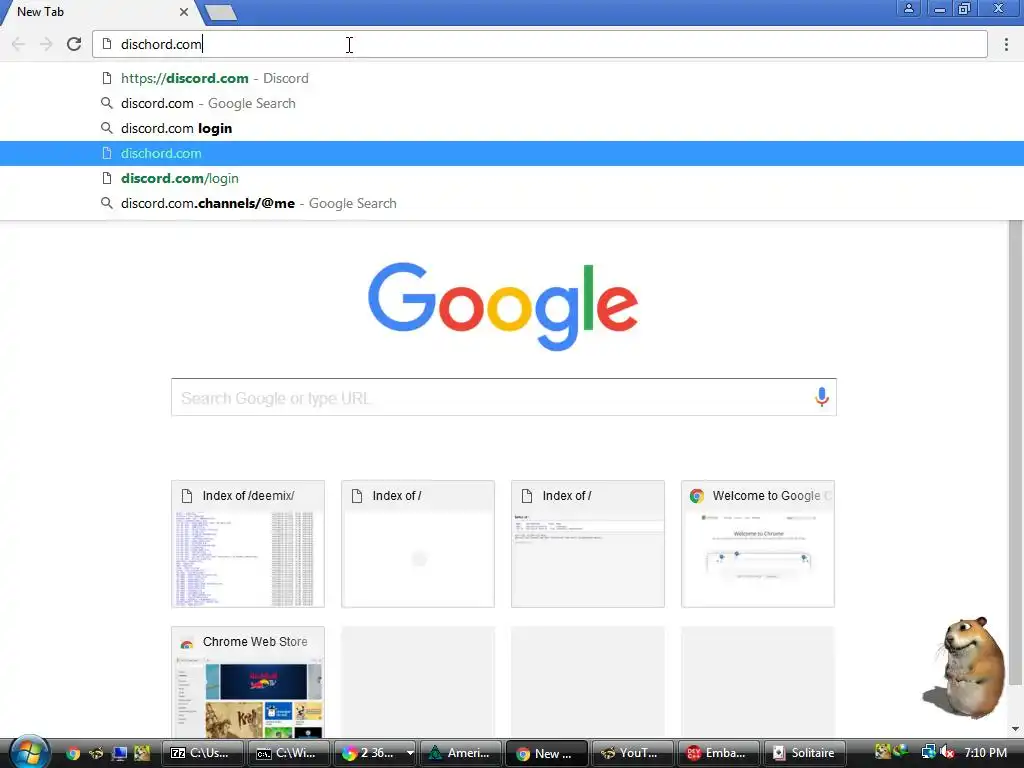
Task: Close the New Tab tab
Action: pos(184,12)
